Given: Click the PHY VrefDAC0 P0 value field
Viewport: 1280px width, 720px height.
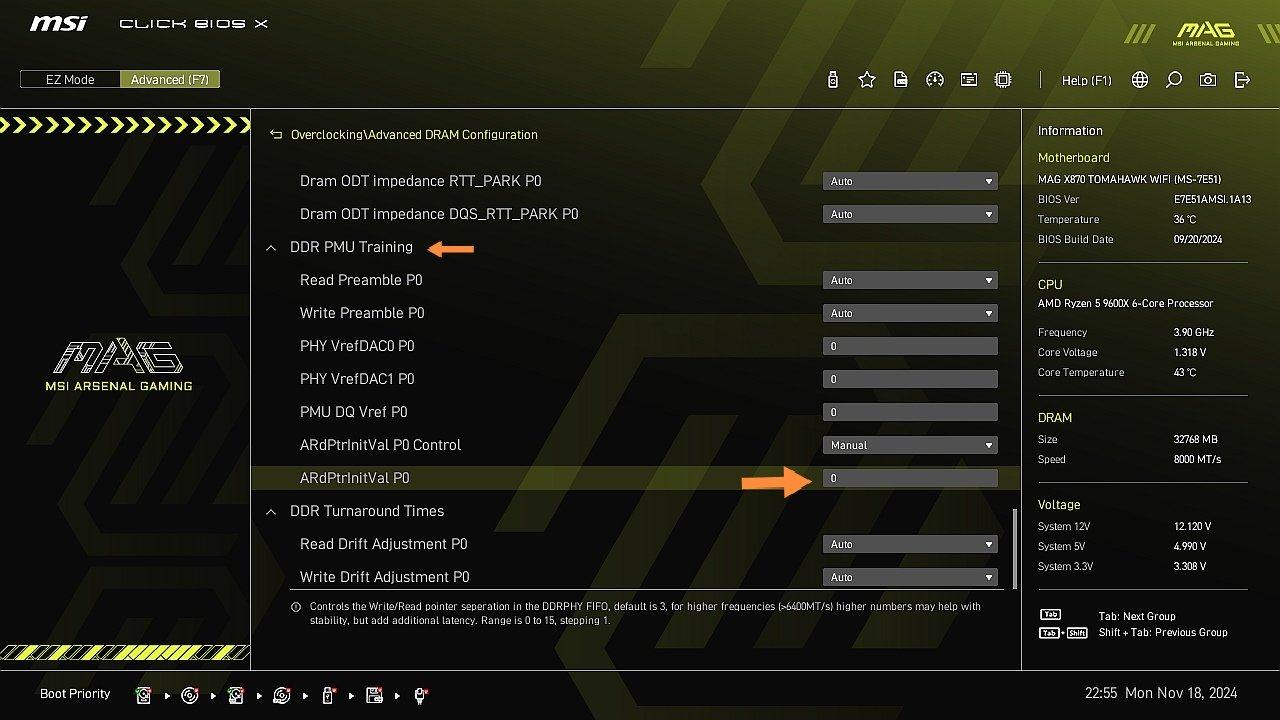Looking at the screenshot, I should [910, 346].
